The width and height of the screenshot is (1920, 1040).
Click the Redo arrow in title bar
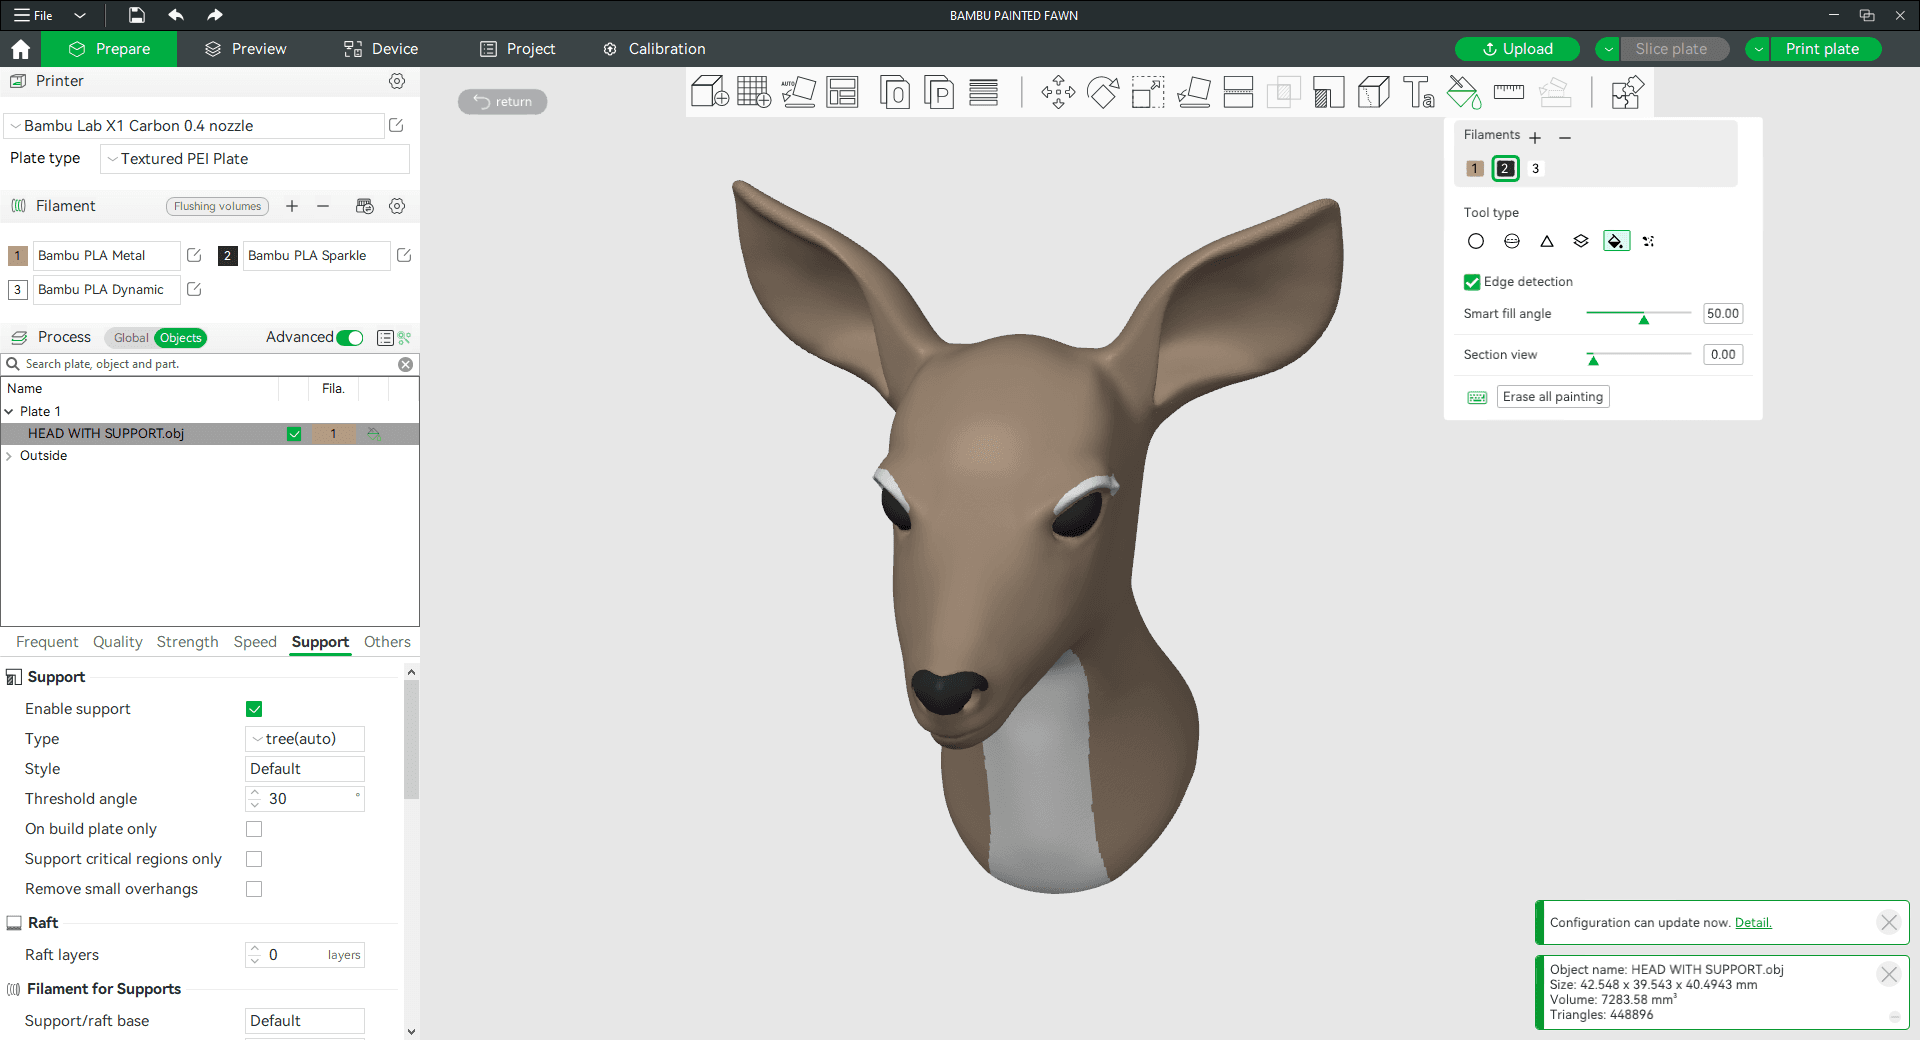tap(214, 15)
